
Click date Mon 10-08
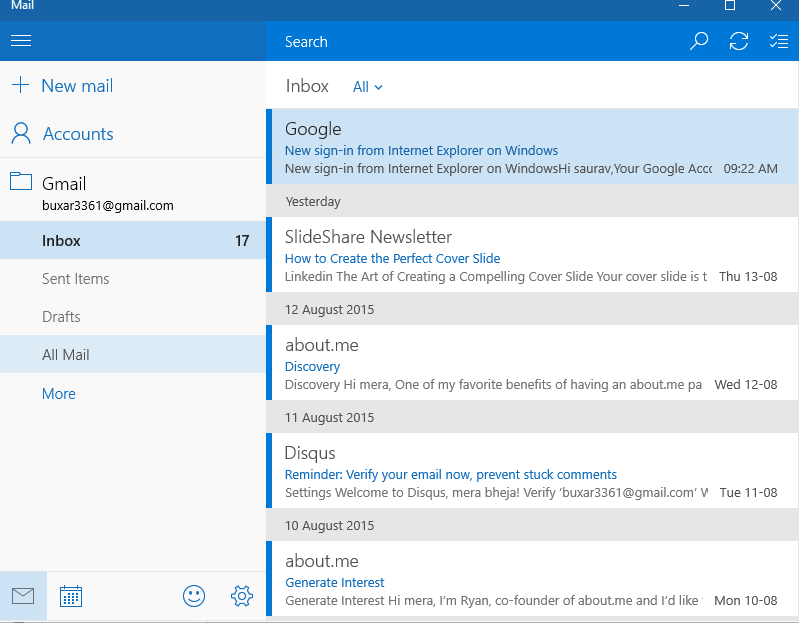pyautogui.click(x=746, y=601)
